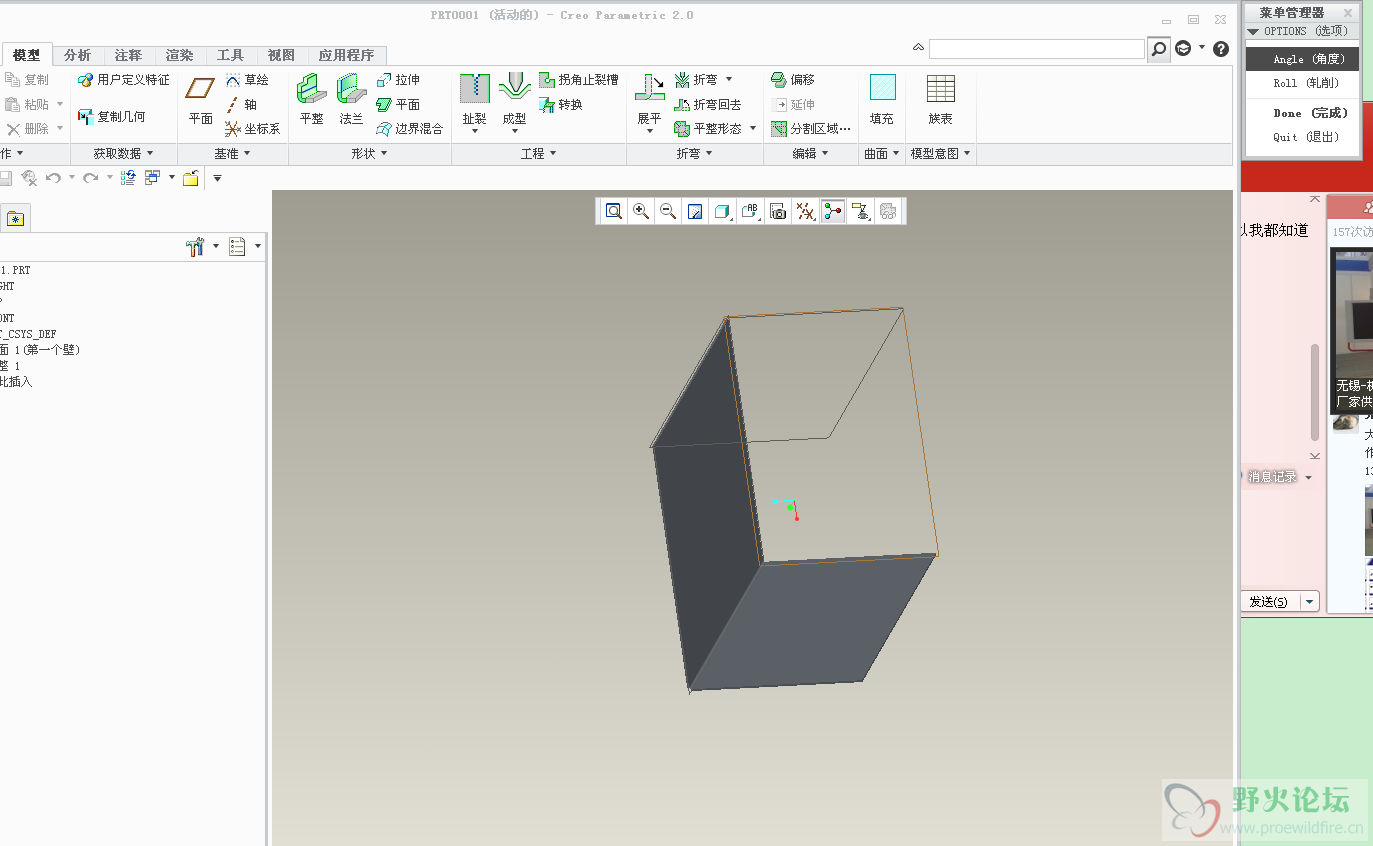Click the command search input field

pyautogui.click(x=1037, y=48)
